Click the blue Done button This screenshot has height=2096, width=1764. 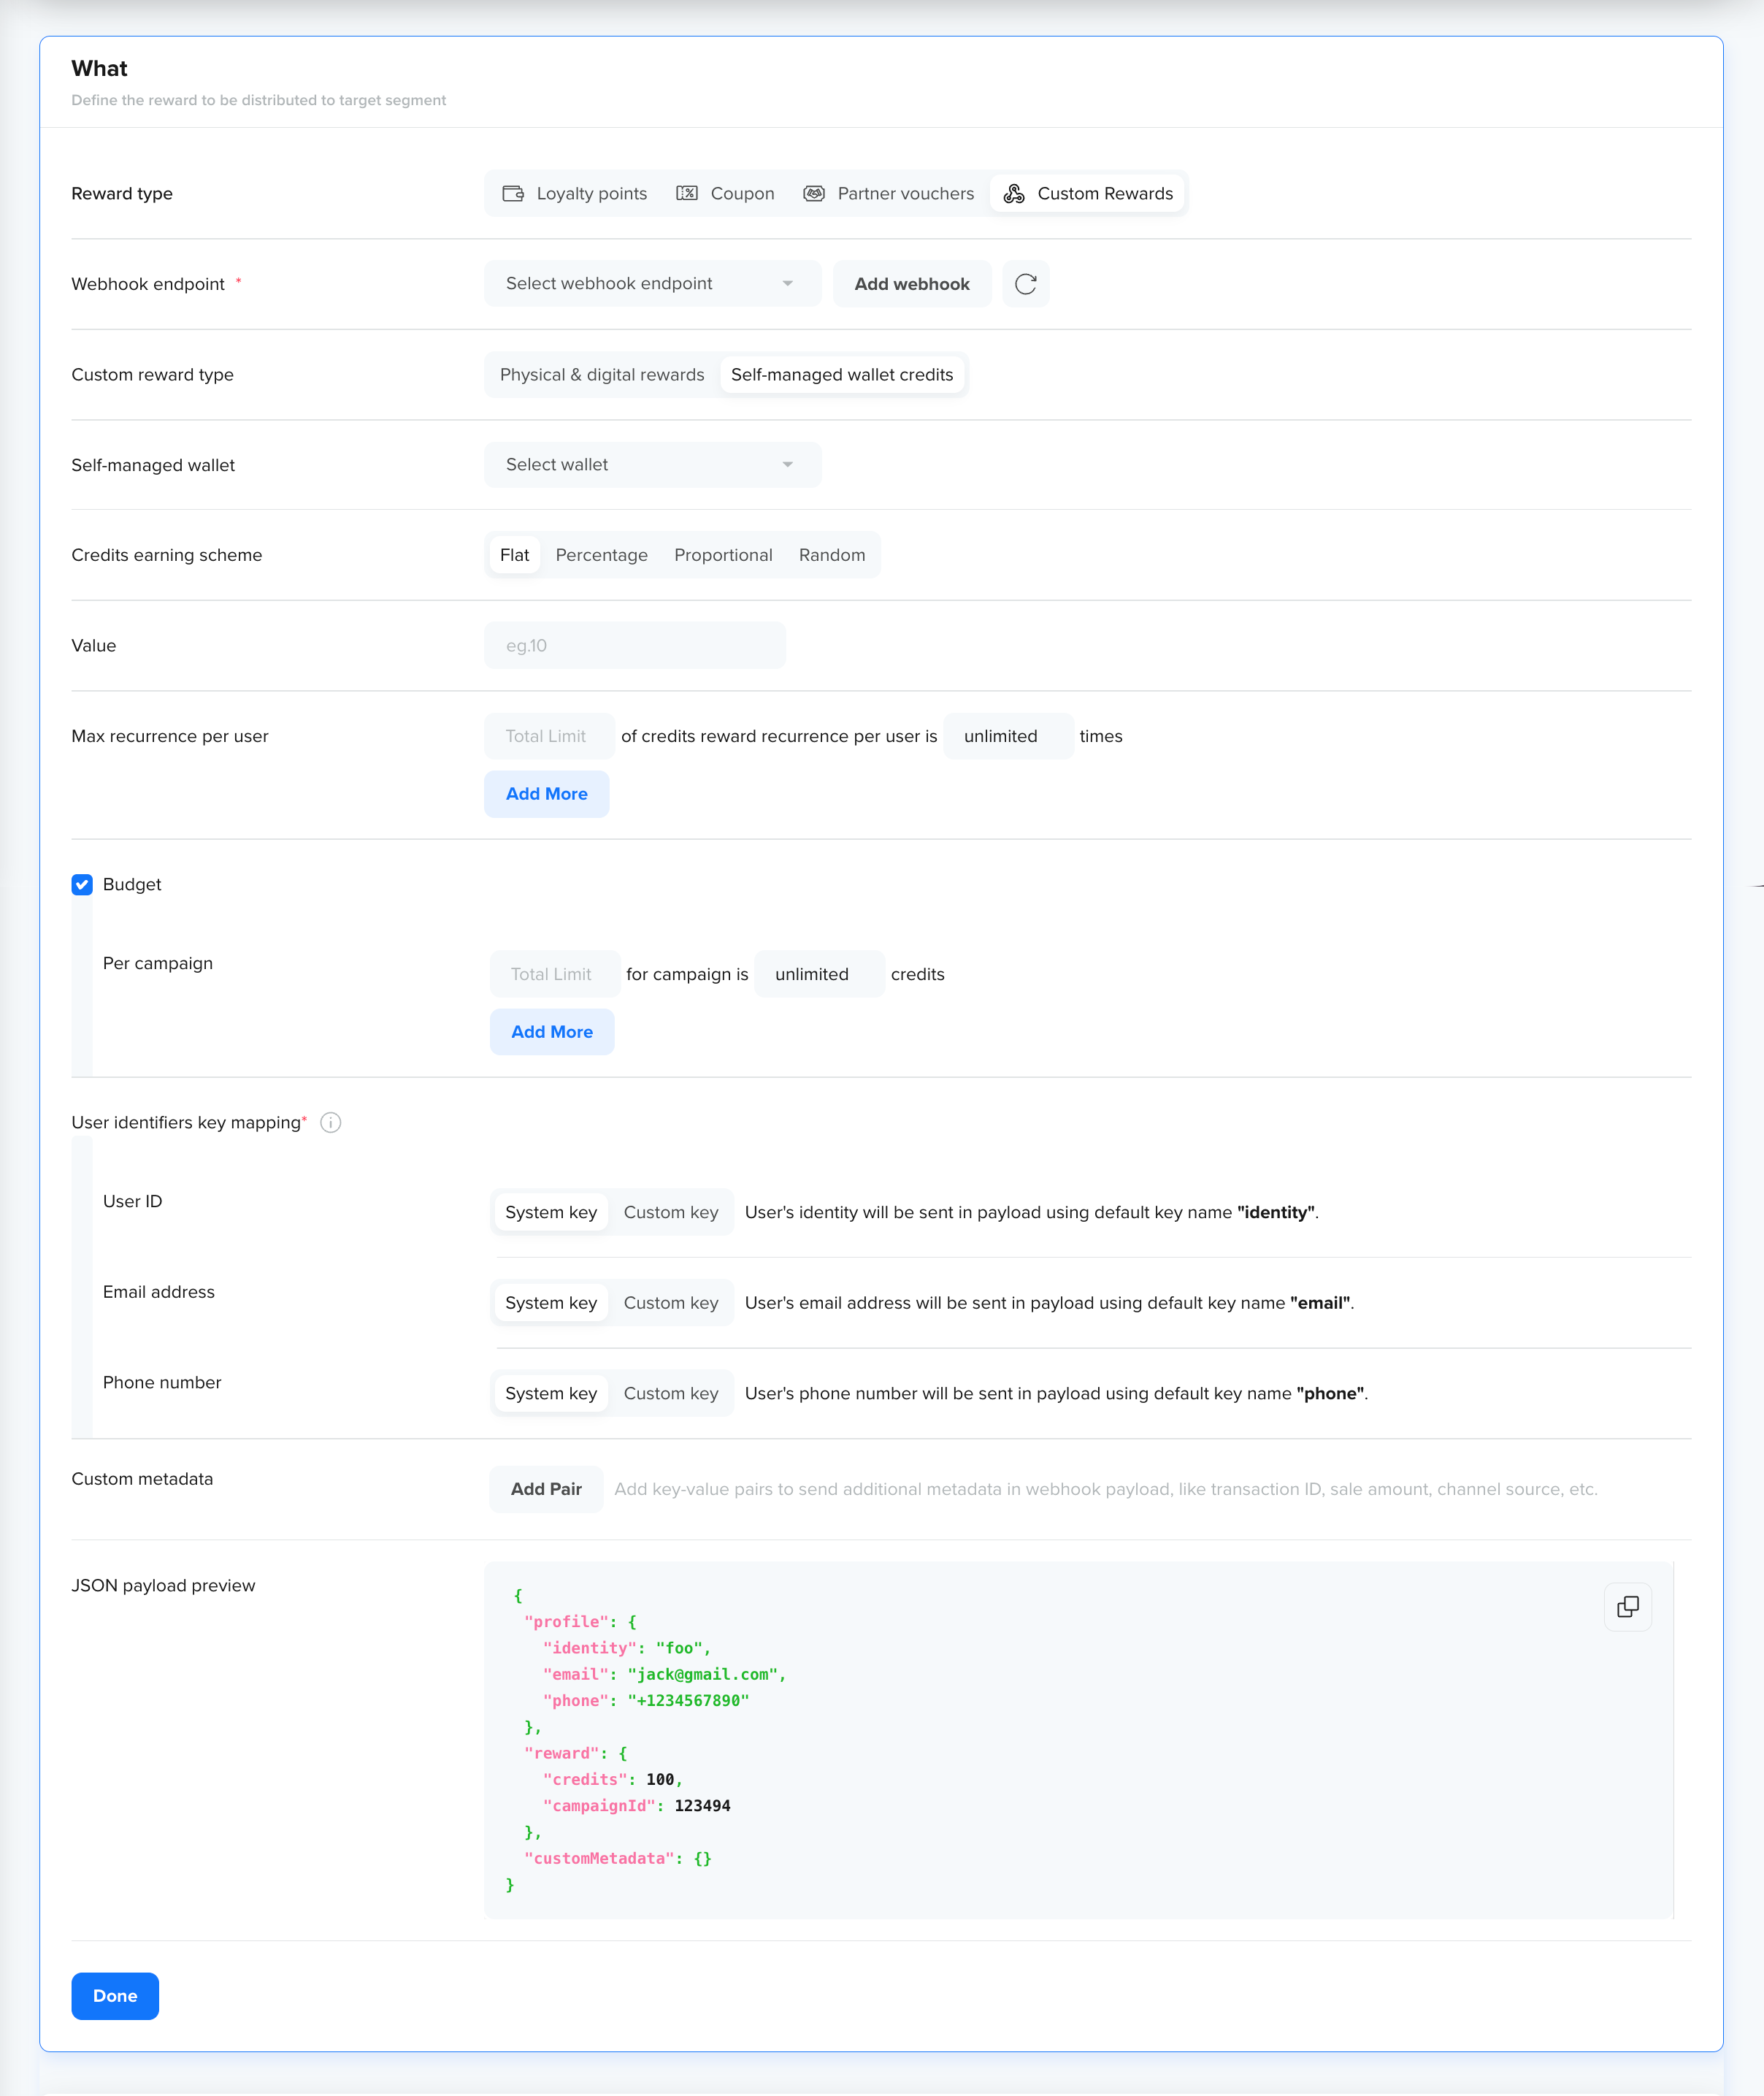coord(115,1996)
